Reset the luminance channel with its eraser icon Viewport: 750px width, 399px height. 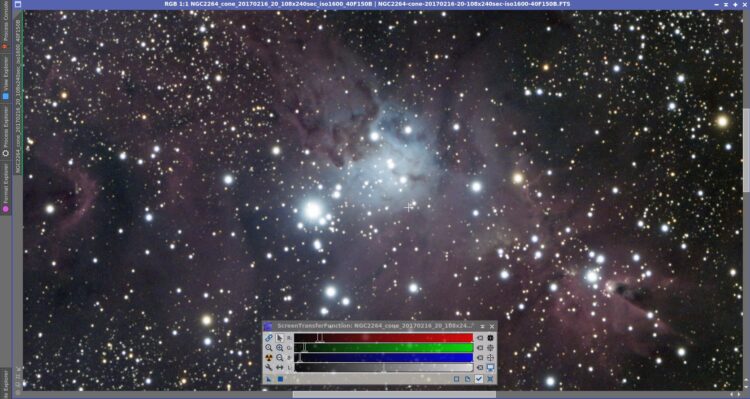480,367
